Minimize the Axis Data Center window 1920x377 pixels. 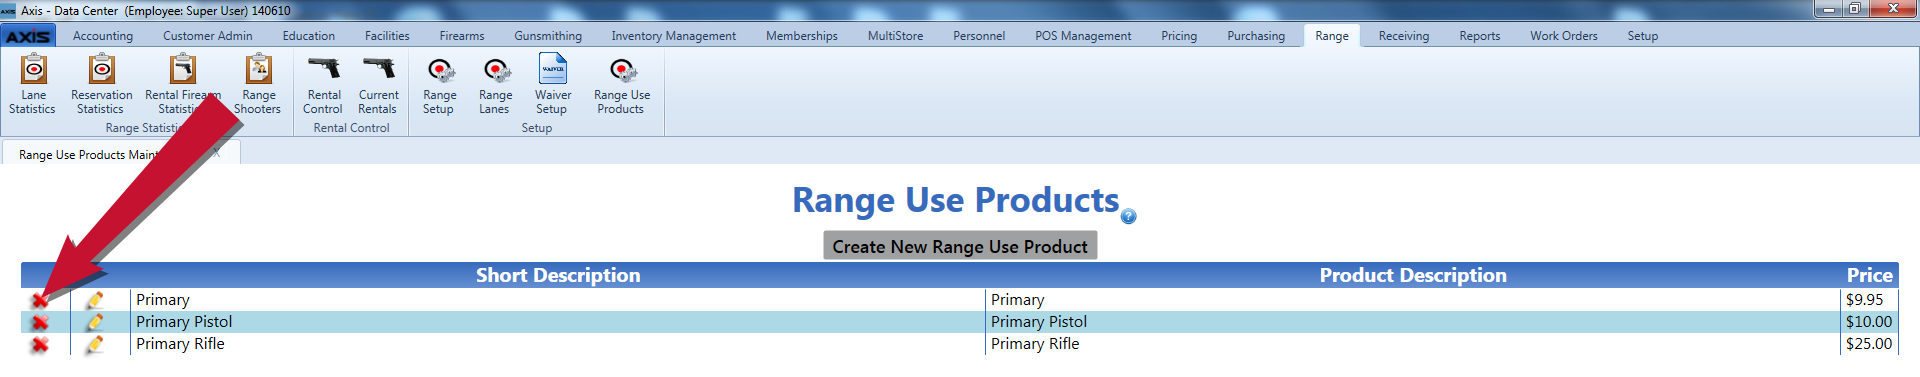coord(1829,9)
